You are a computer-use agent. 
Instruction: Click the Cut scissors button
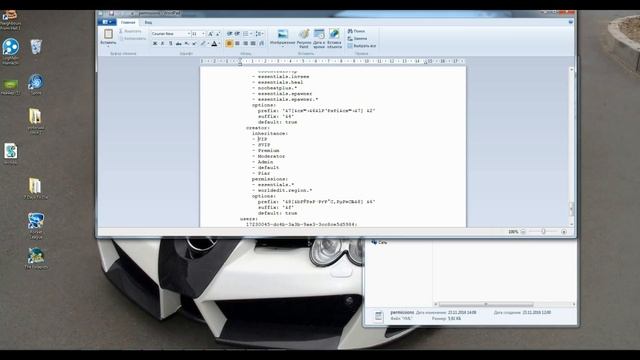[x=131, y=31]
